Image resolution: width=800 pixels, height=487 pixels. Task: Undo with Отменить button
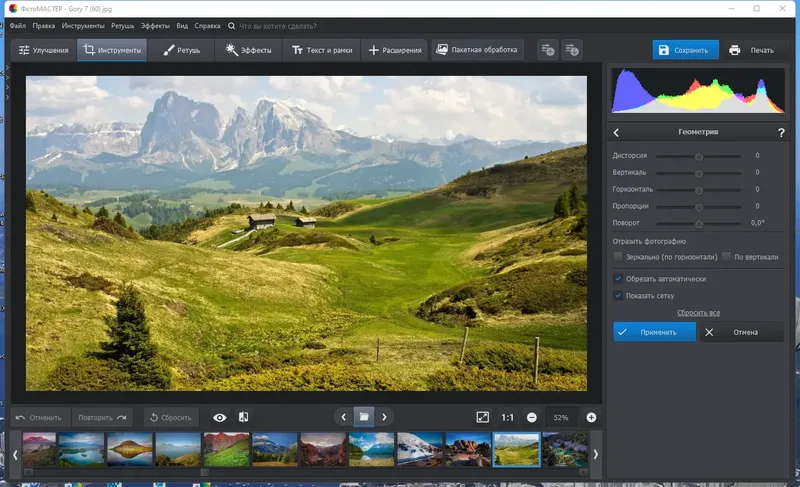(x=39, y=417)
